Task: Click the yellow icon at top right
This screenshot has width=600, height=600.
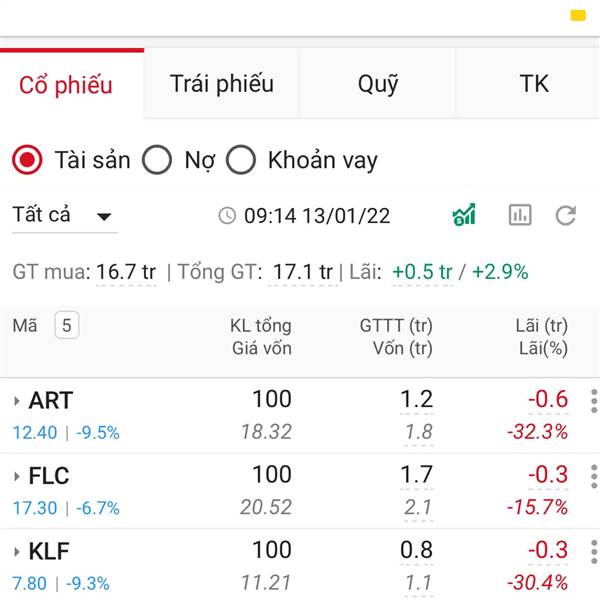Action: [x=578, y=15]
